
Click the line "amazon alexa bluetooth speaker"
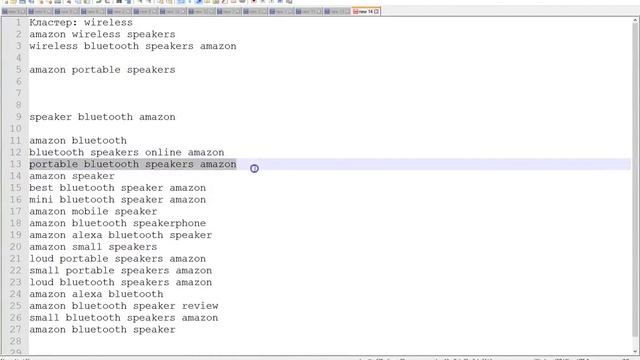click(x=120, y=236)
